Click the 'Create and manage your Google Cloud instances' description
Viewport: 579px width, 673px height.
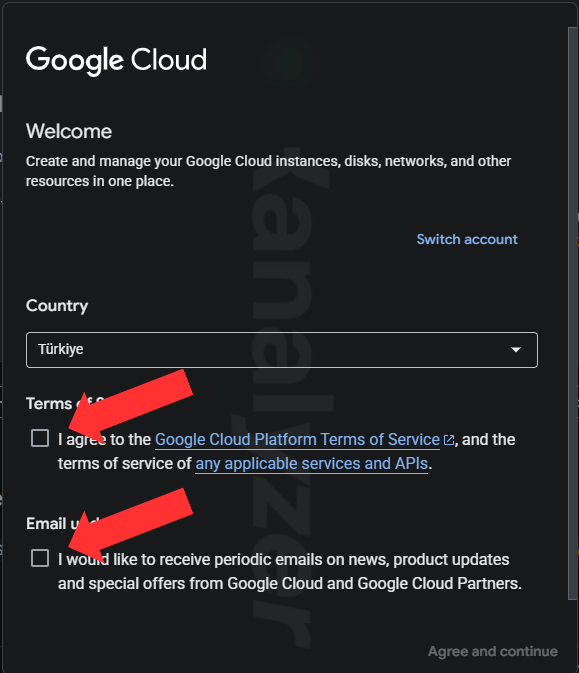coord(268,171)
